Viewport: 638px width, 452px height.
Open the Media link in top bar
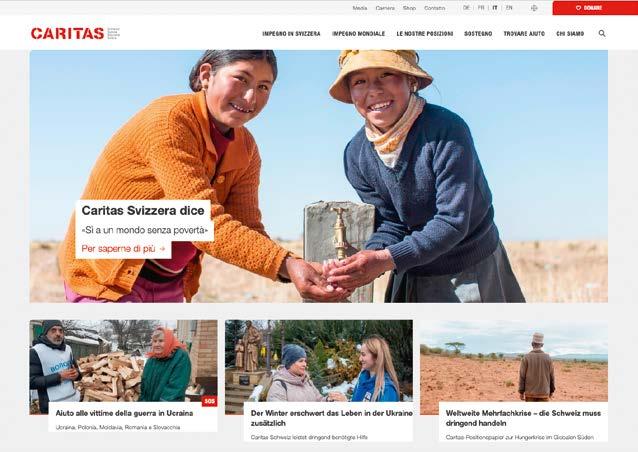click(x=360, y=8)
